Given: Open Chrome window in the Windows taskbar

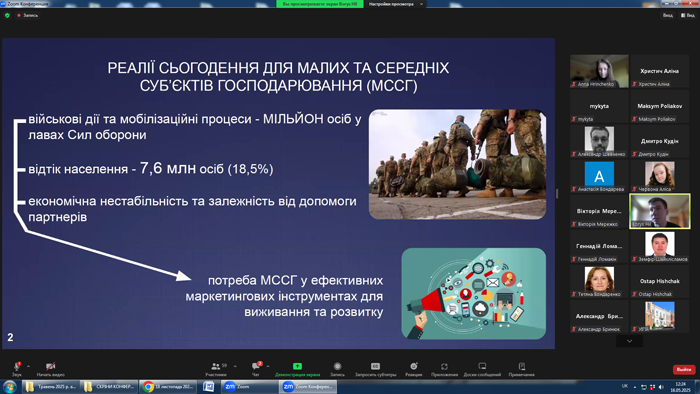Looking at the screenshot, I should (168, 387).
